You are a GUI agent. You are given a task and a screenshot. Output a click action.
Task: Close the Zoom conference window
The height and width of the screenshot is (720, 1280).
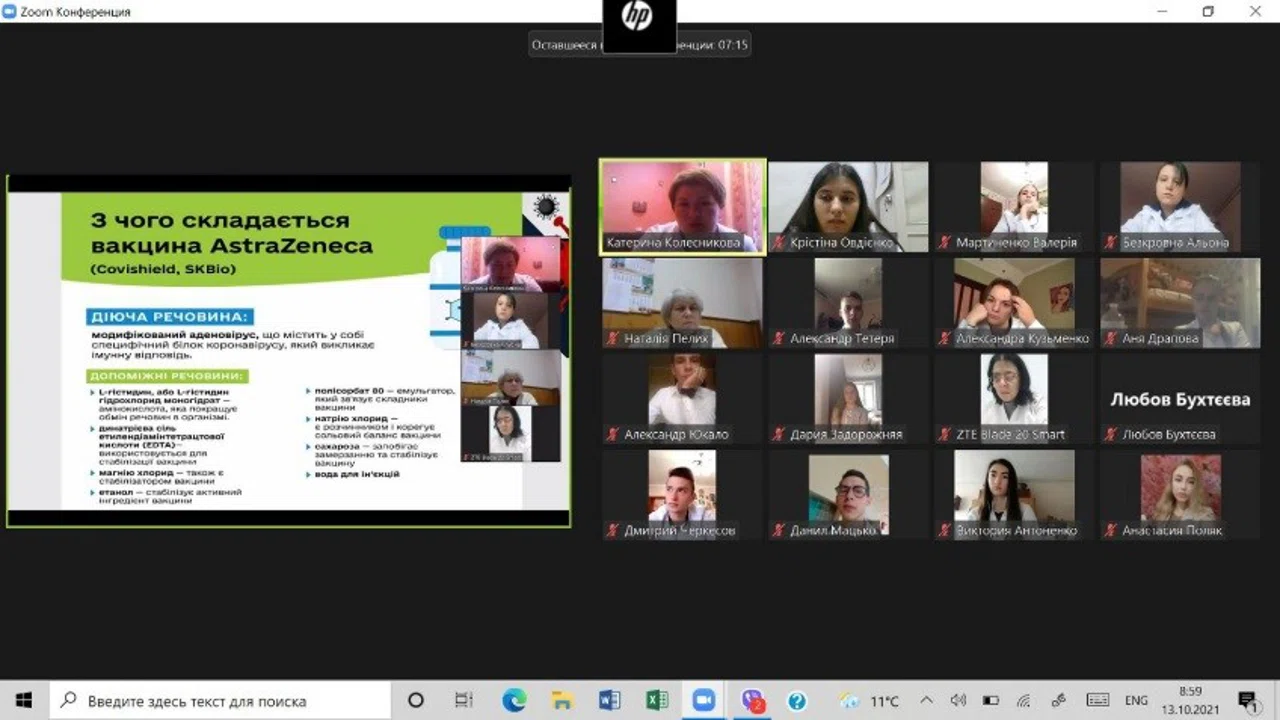pos(1256,11)
